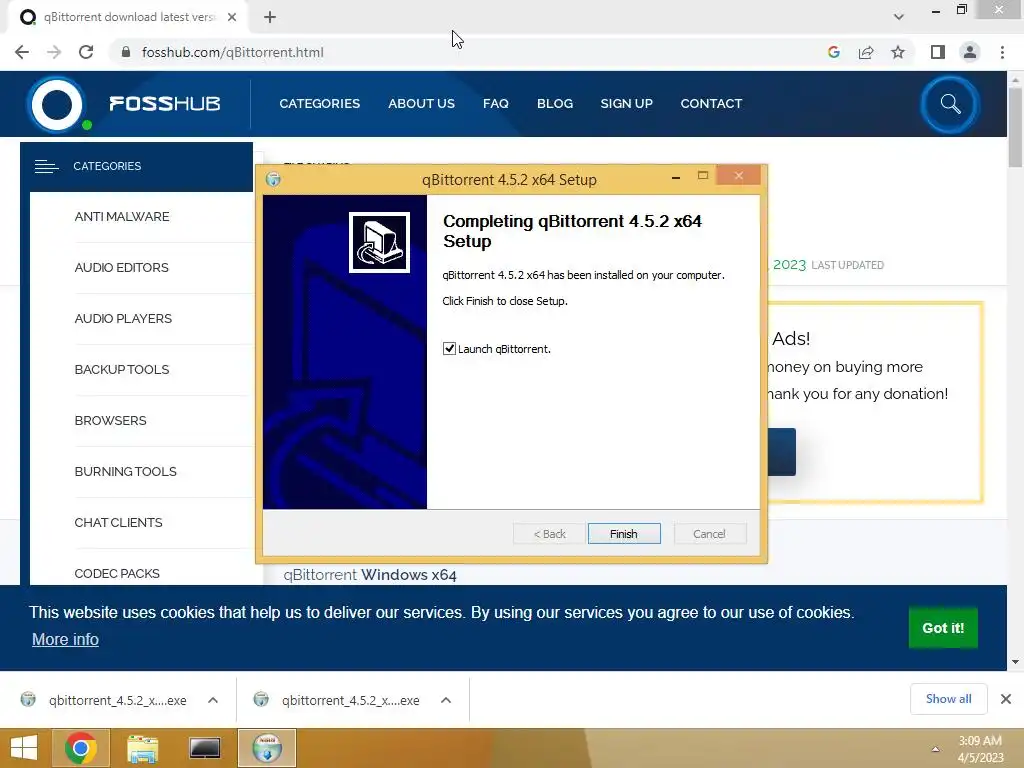
Task: Select Chat Clients category
Action: coord(118,522)
